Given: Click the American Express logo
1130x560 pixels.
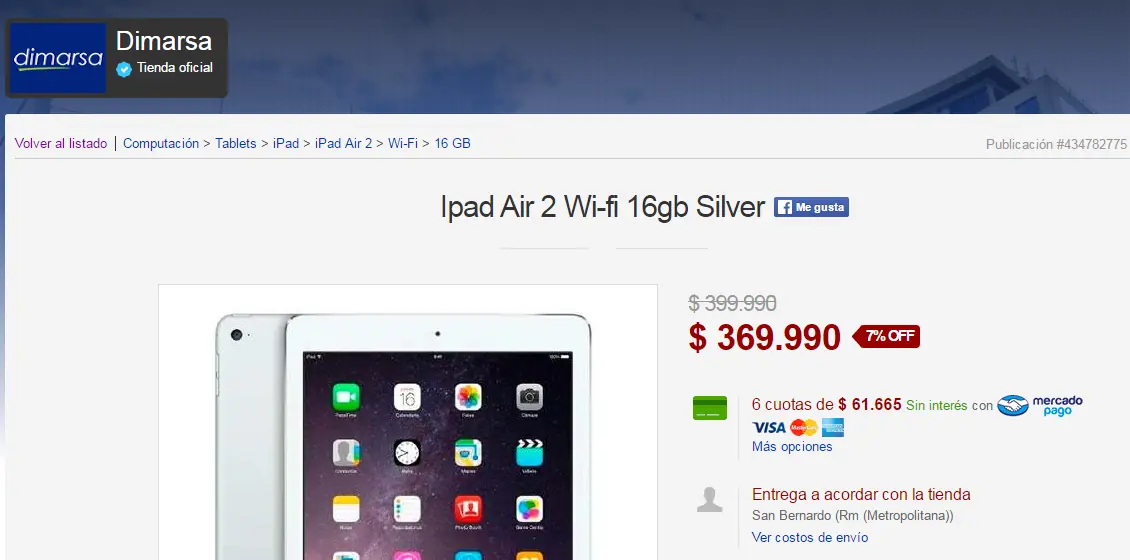Looking at the screenshot, I should (832, 427).
